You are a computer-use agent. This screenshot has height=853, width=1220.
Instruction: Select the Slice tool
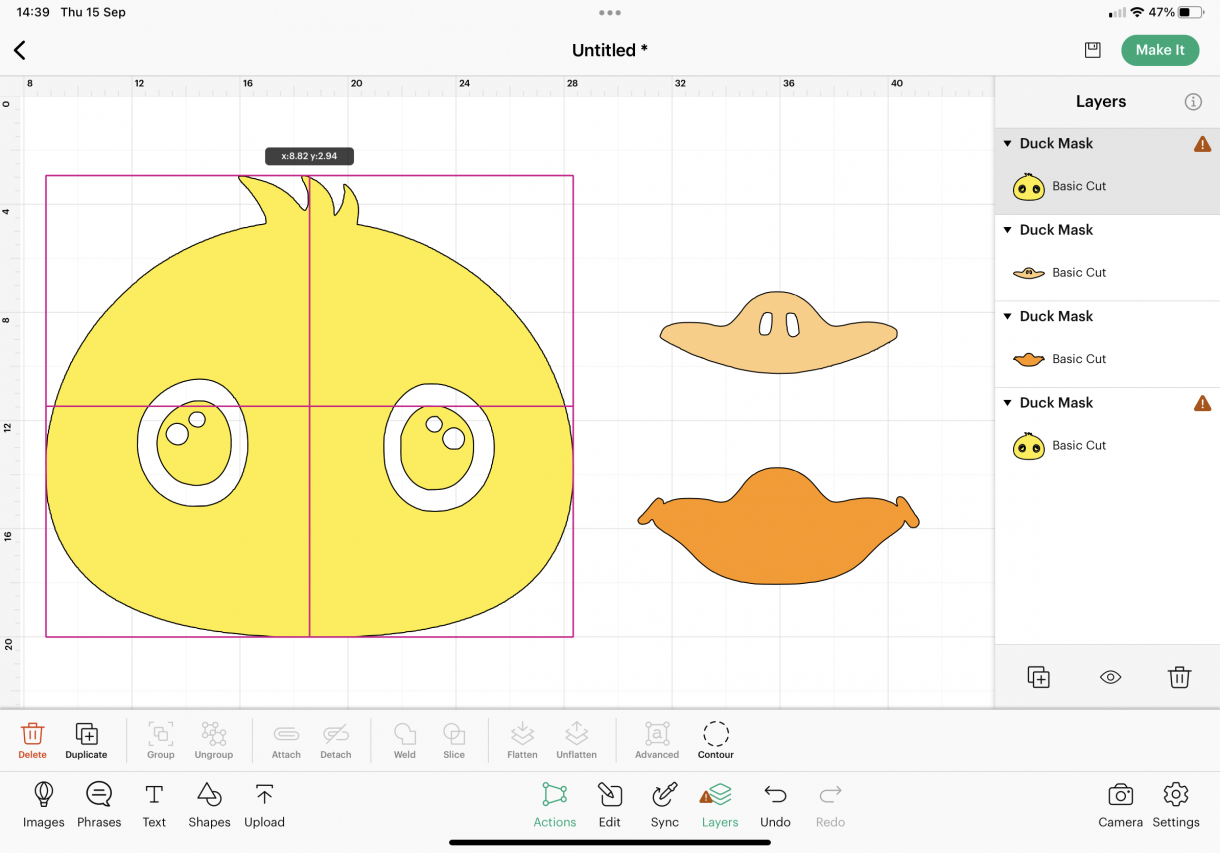(454, 741)
